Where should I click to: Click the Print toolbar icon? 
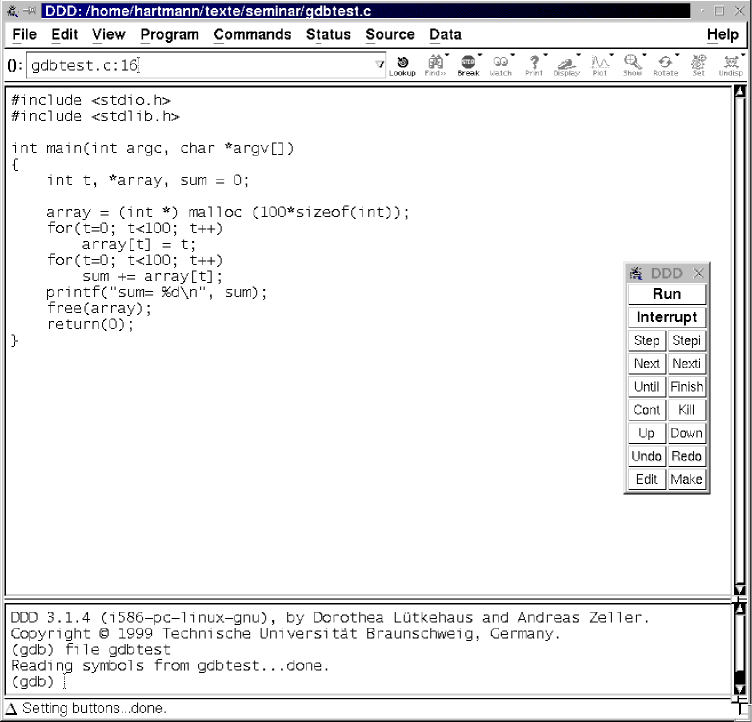534,65
